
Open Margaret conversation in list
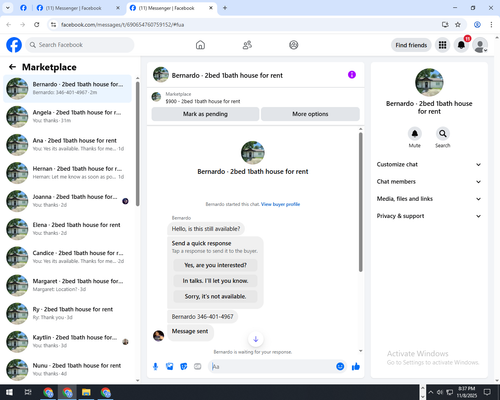(67, 285)
